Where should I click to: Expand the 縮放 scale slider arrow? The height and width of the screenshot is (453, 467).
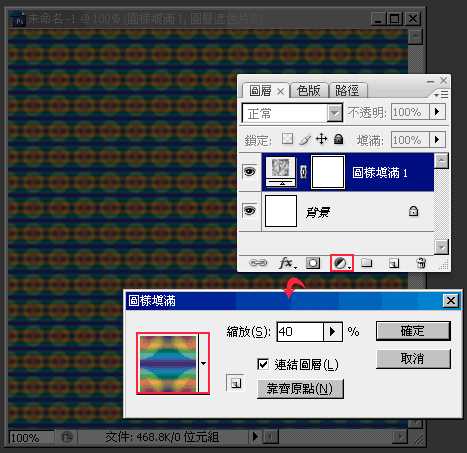332,332
